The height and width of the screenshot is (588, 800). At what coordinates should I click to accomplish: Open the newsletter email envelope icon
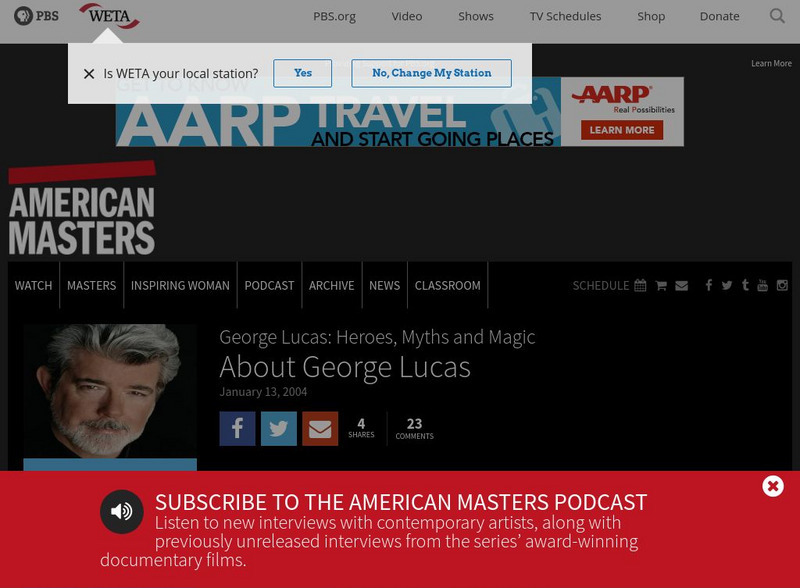click(682, 285)
